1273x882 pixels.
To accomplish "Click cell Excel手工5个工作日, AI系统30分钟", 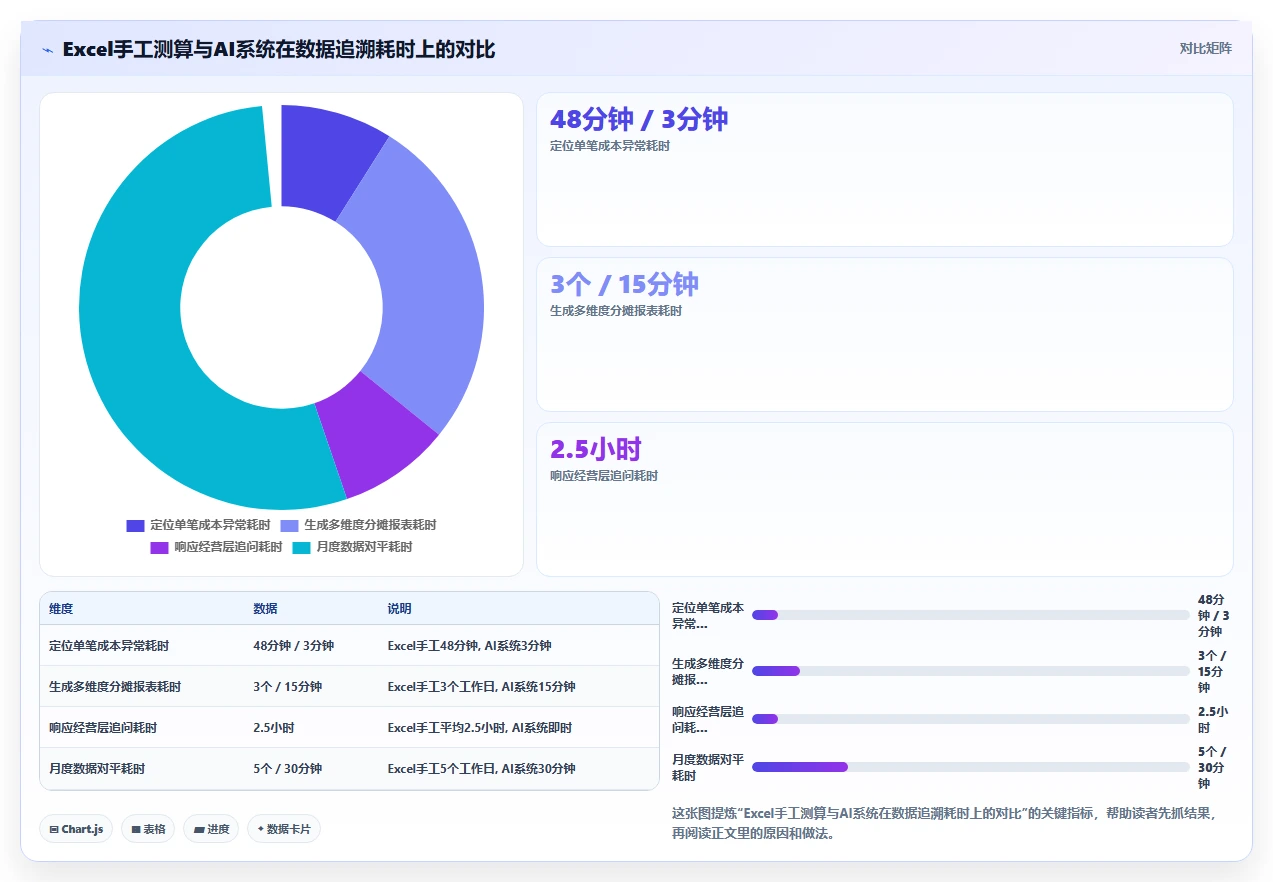I will [x=481, y=769].
